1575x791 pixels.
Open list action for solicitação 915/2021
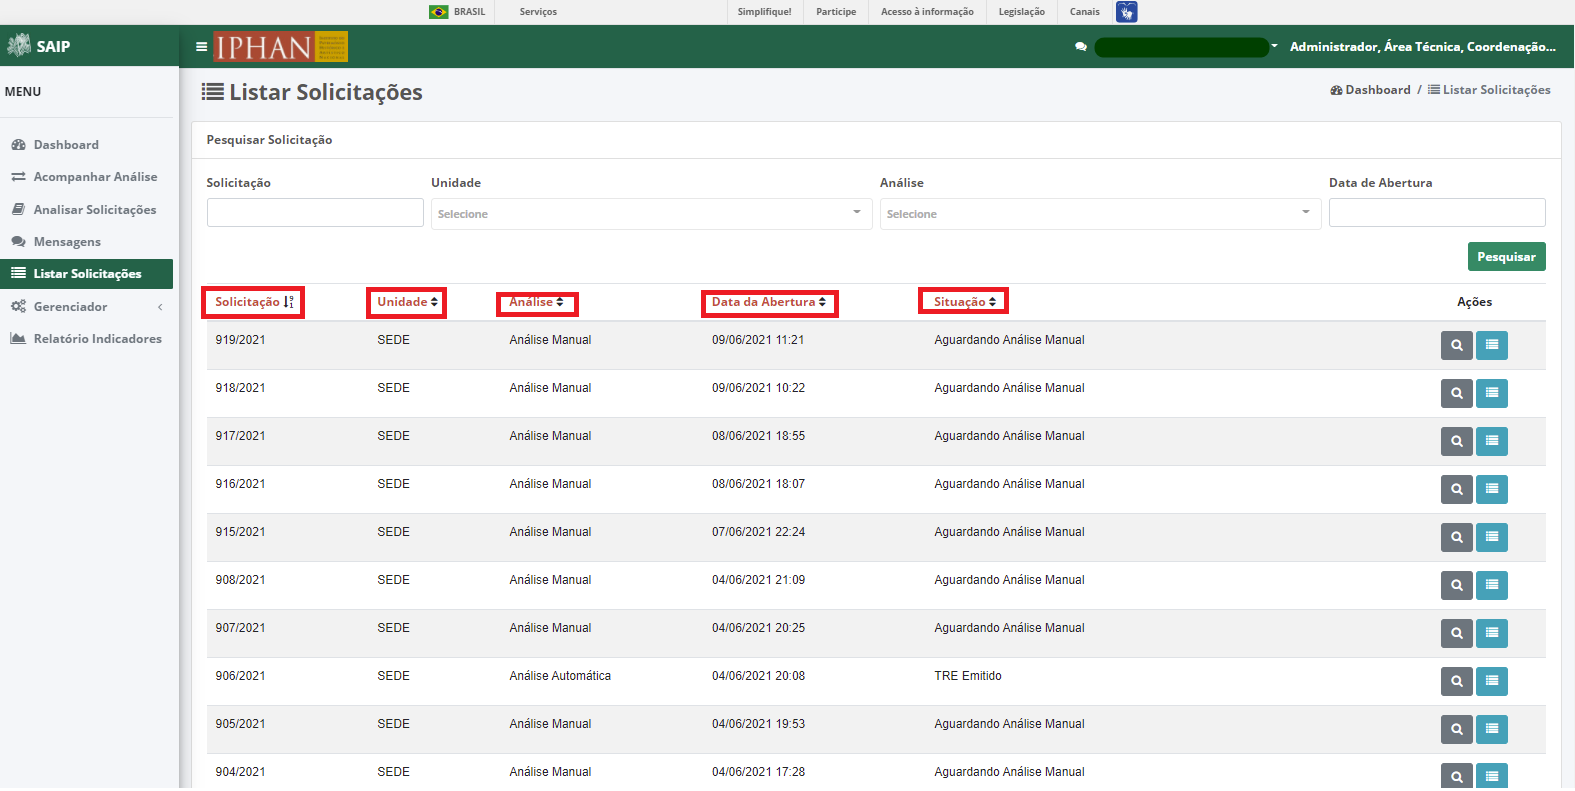pos(1492,537)
